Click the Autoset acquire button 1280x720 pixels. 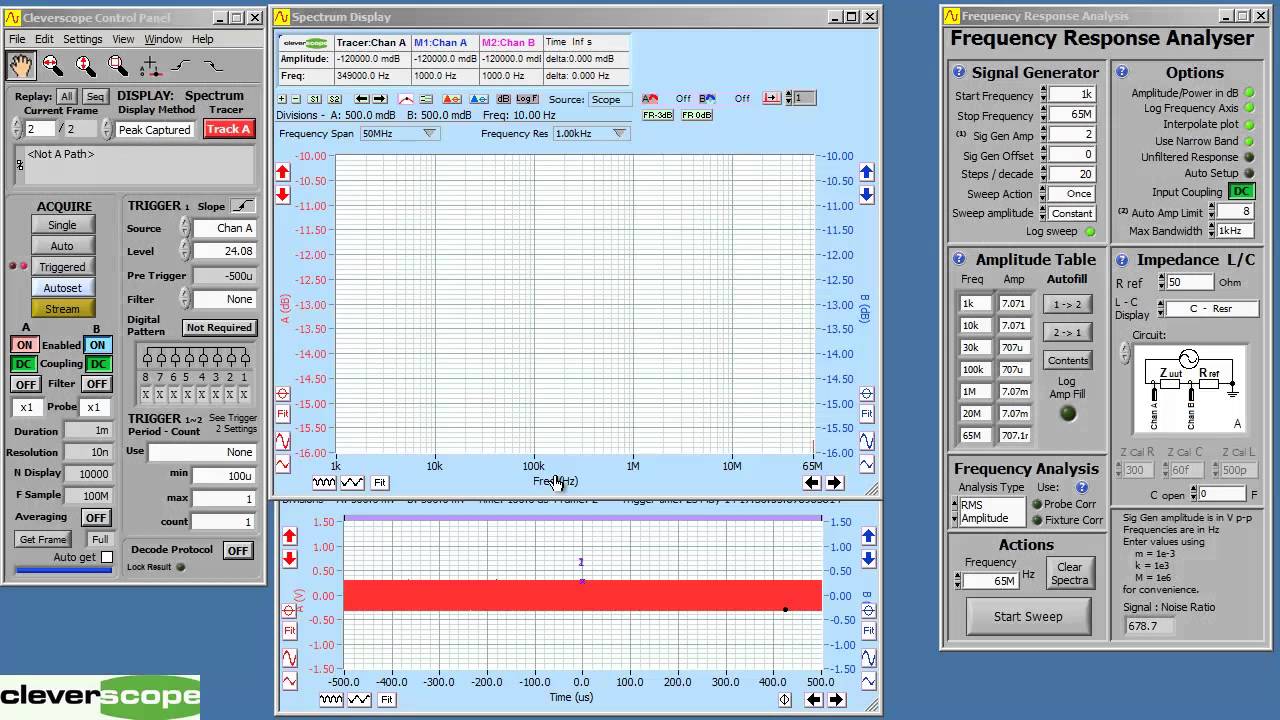(62, 288)
